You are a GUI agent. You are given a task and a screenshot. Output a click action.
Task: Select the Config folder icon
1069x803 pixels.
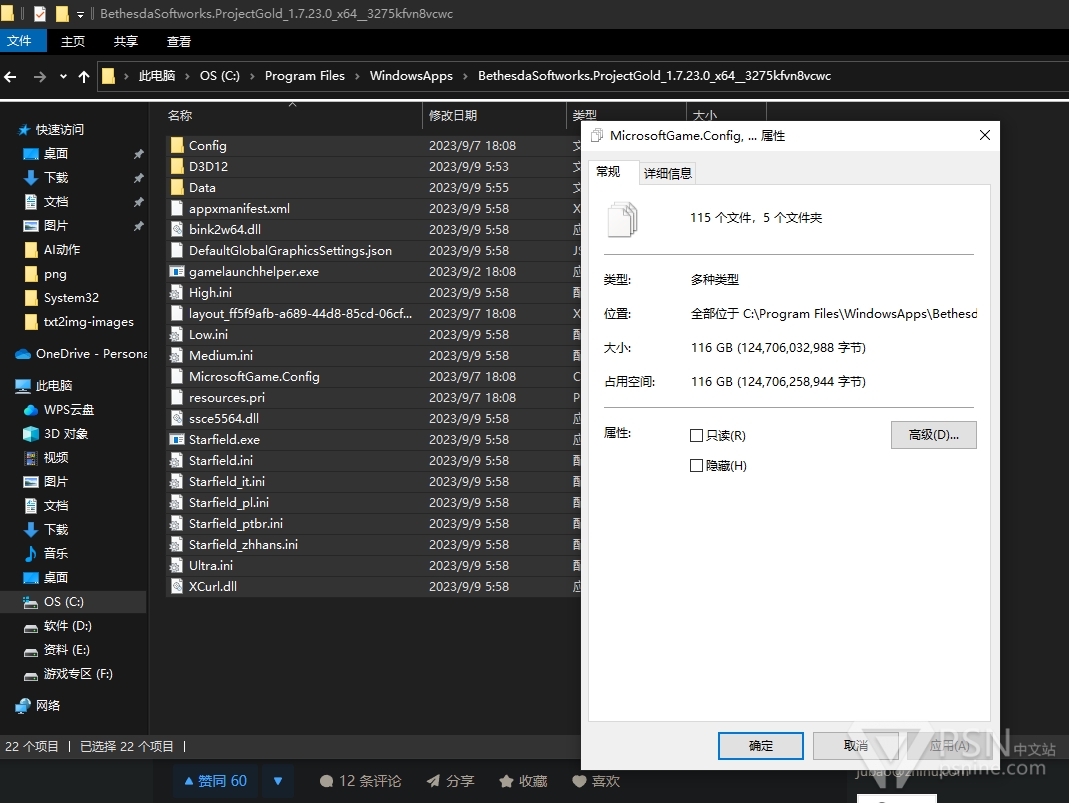[177, 145]
